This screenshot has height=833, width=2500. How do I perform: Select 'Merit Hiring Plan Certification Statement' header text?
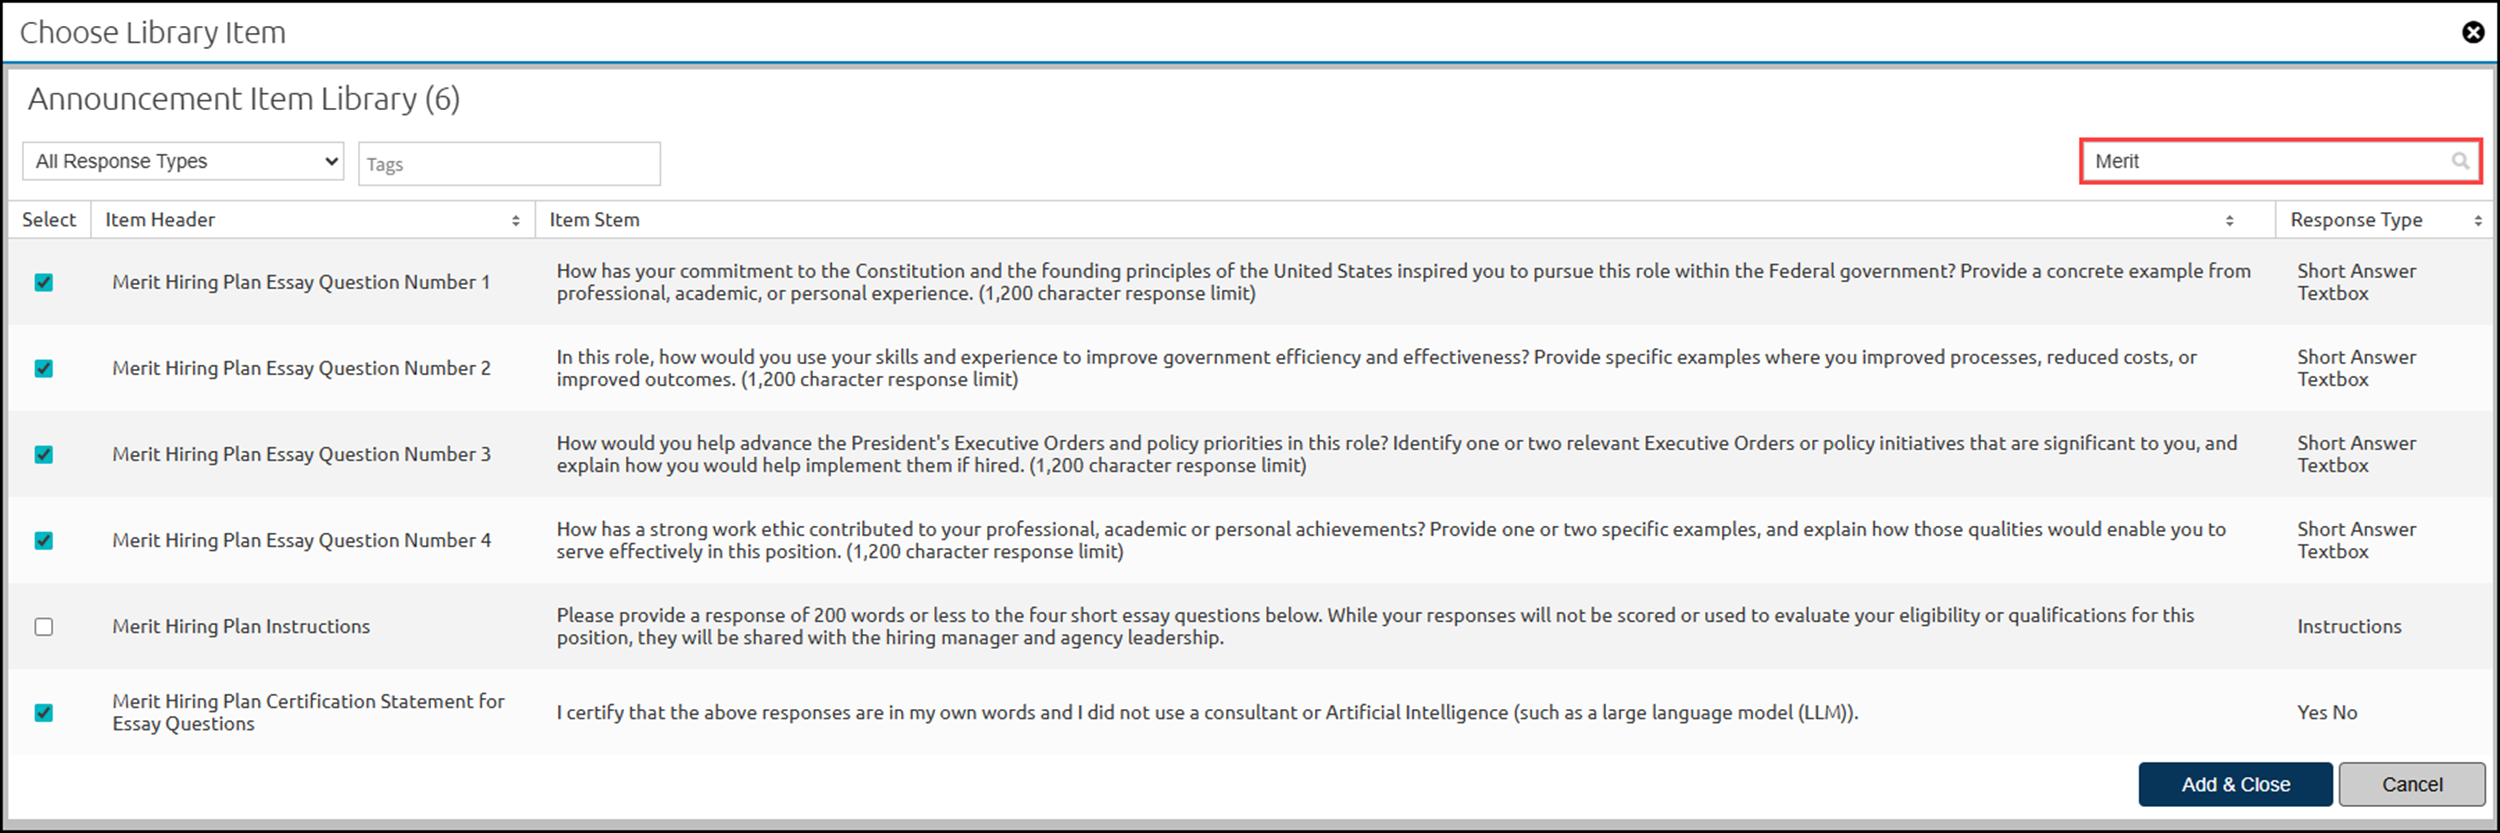point(308,712)
